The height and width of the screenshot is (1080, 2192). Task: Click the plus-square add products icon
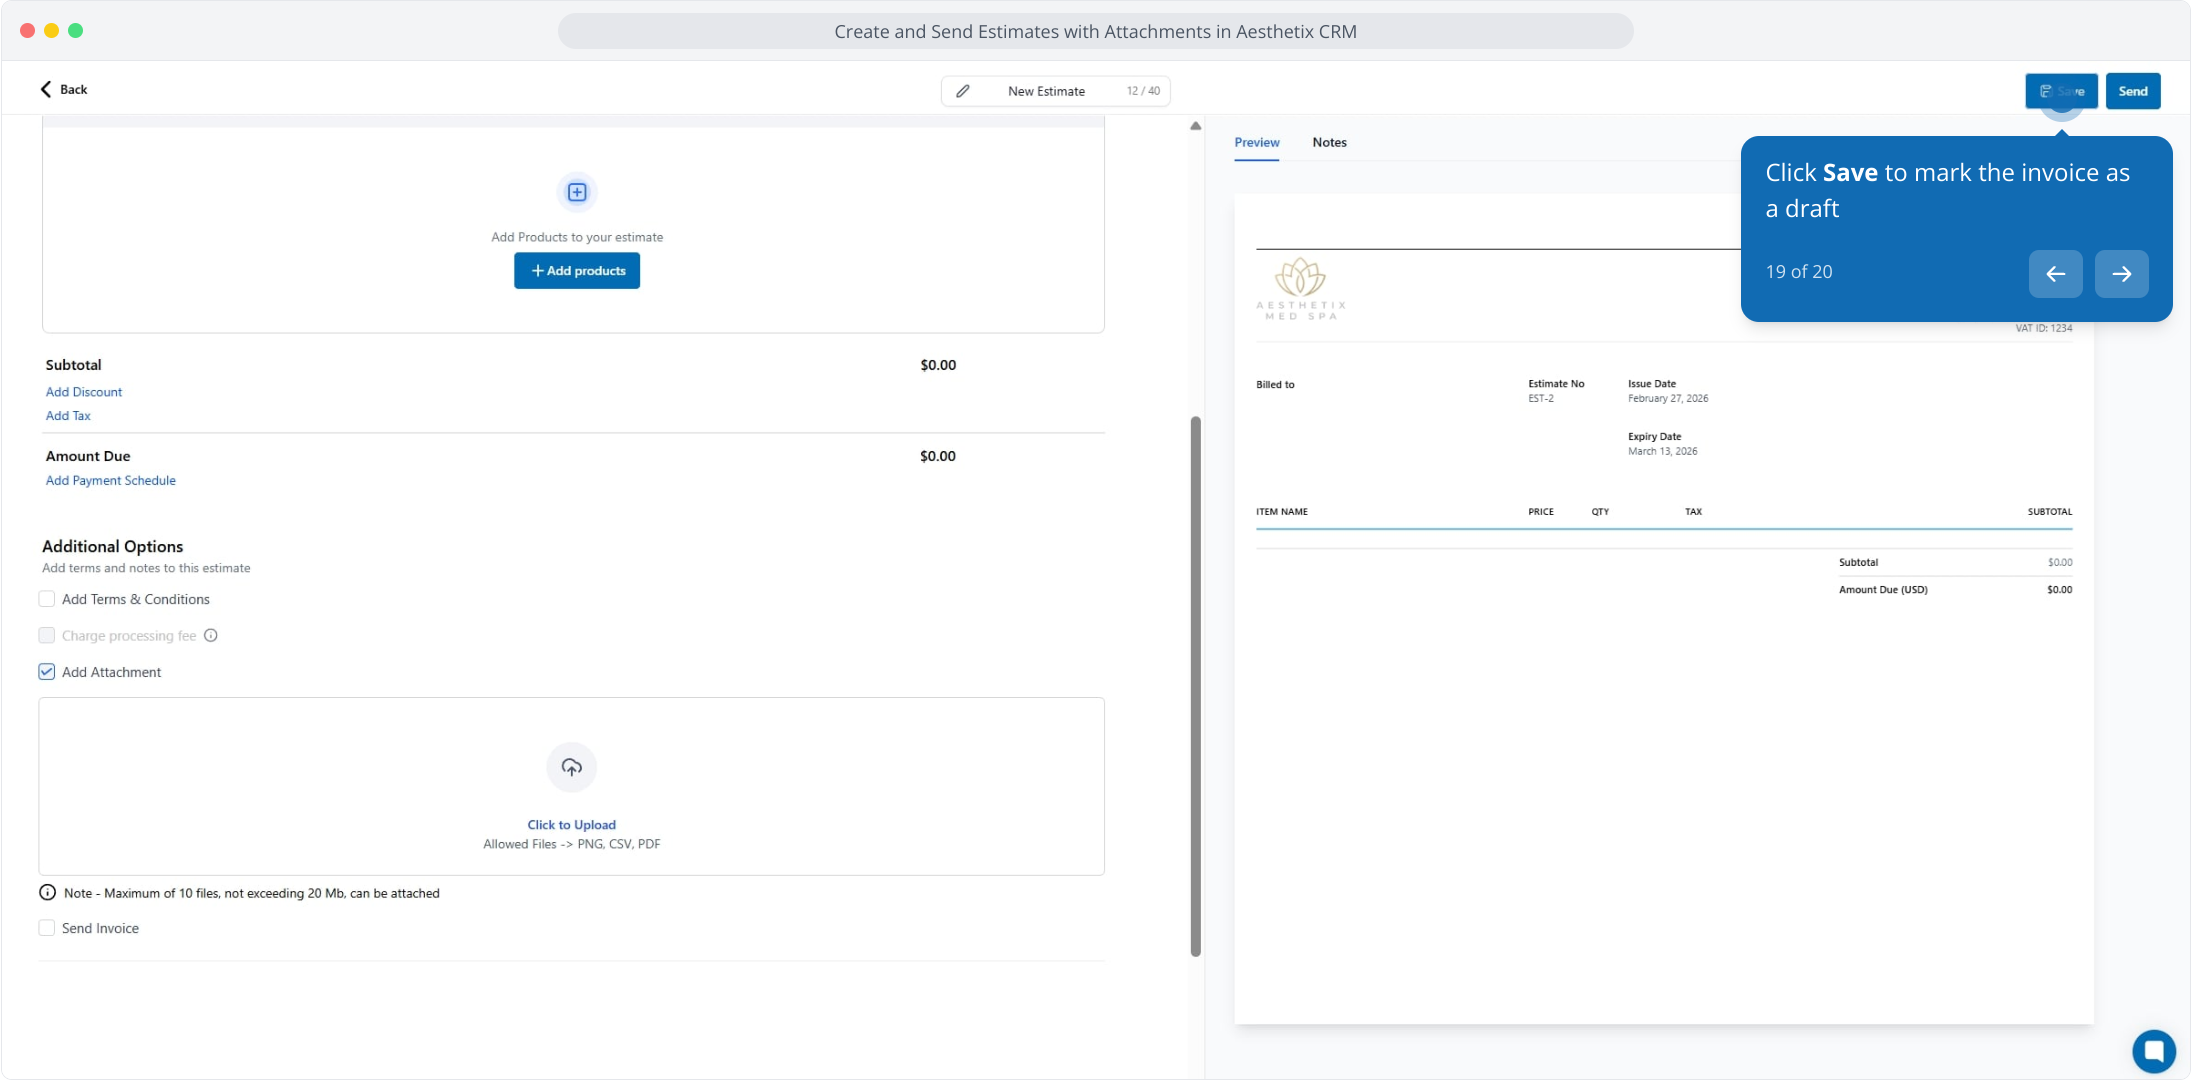tap(577, 192)
